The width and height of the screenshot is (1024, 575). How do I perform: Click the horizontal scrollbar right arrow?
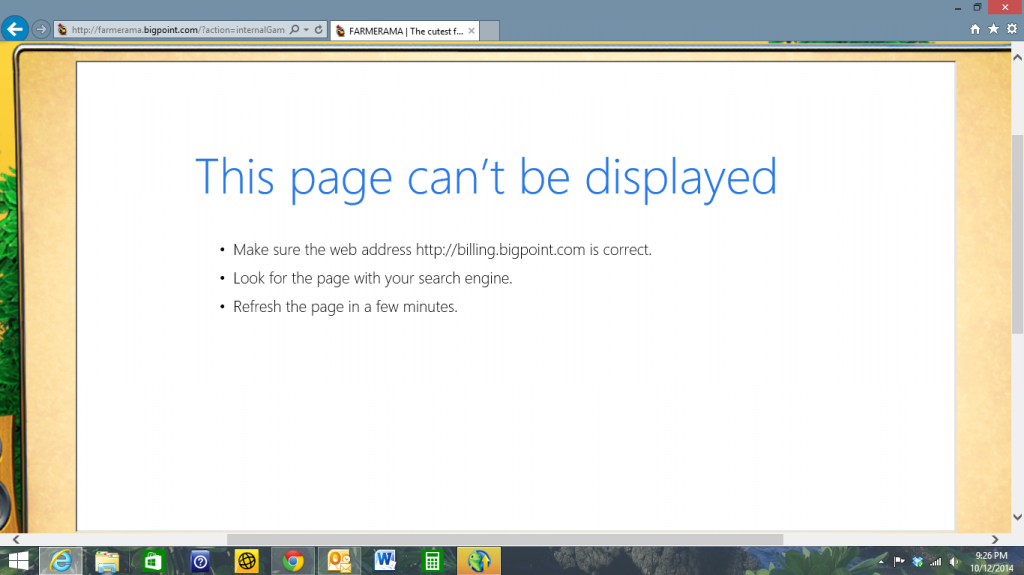pos(995,540)
